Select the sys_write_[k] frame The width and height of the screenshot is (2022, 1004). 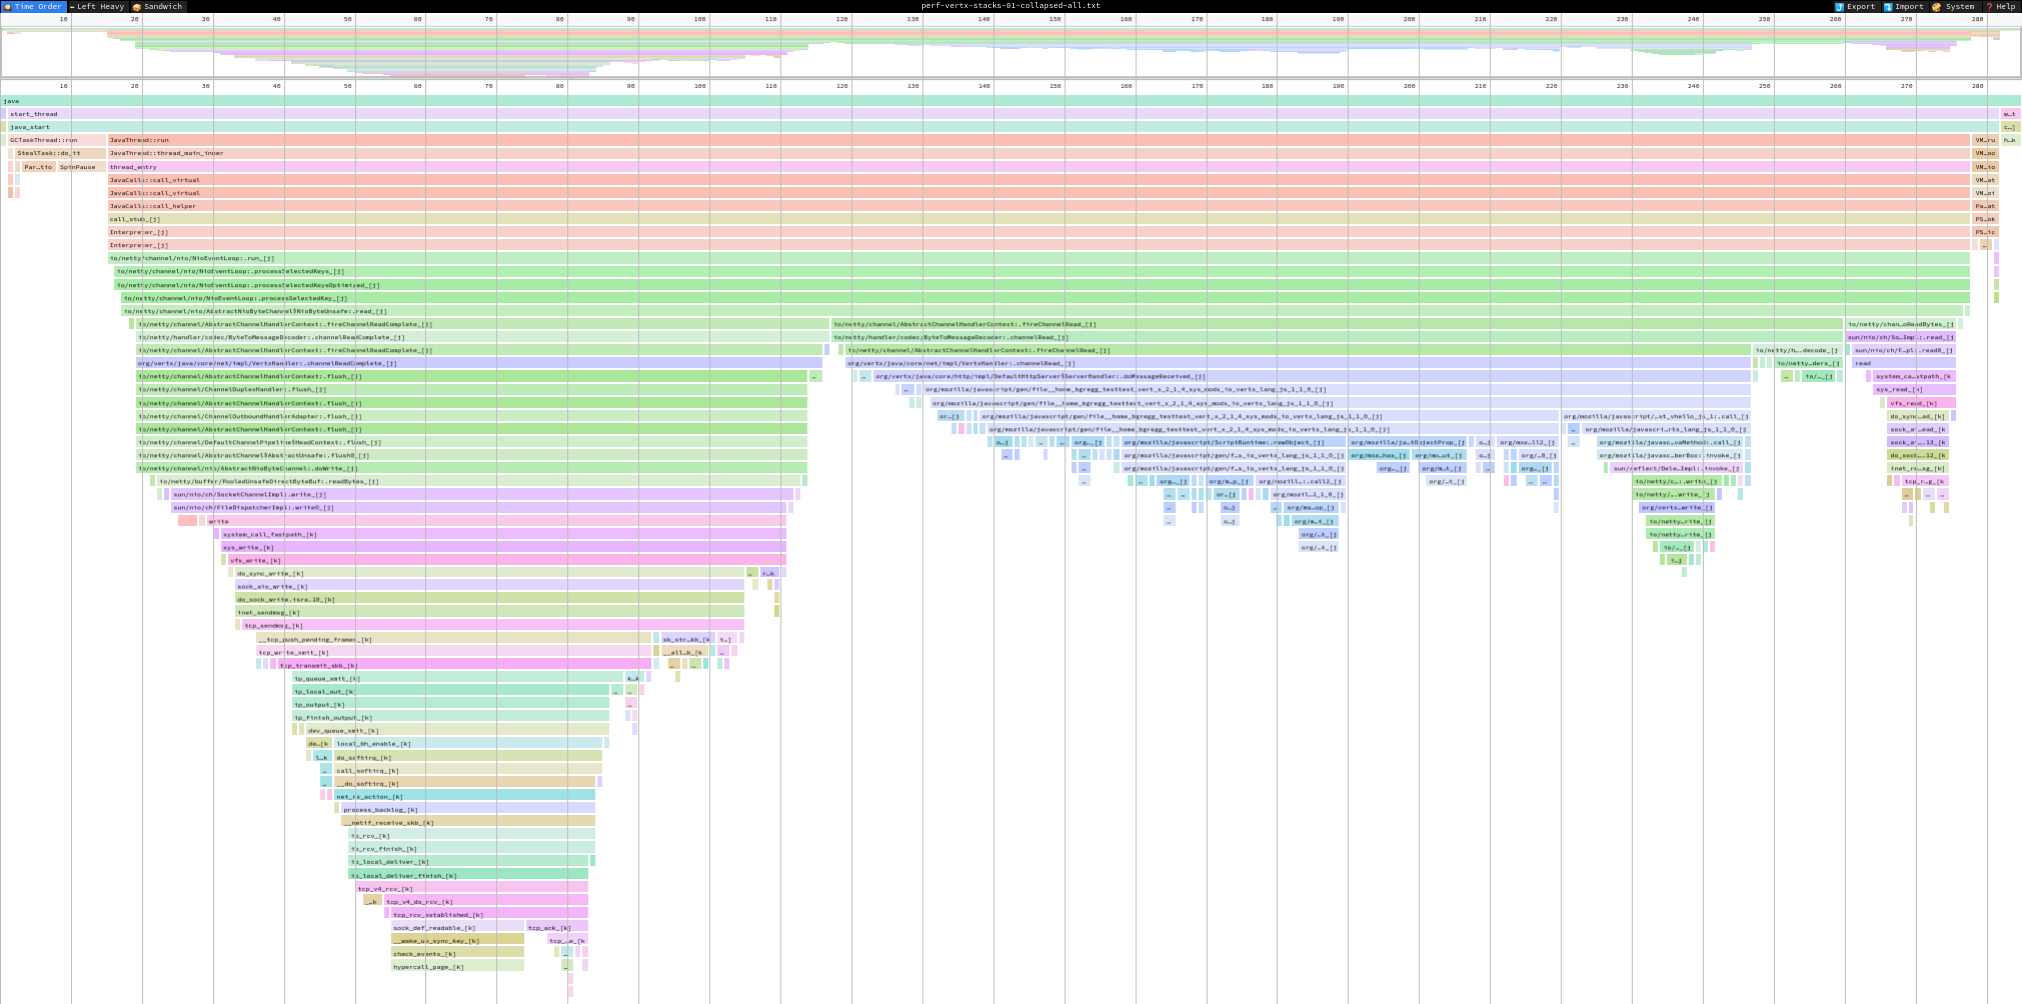pos(503,547)
